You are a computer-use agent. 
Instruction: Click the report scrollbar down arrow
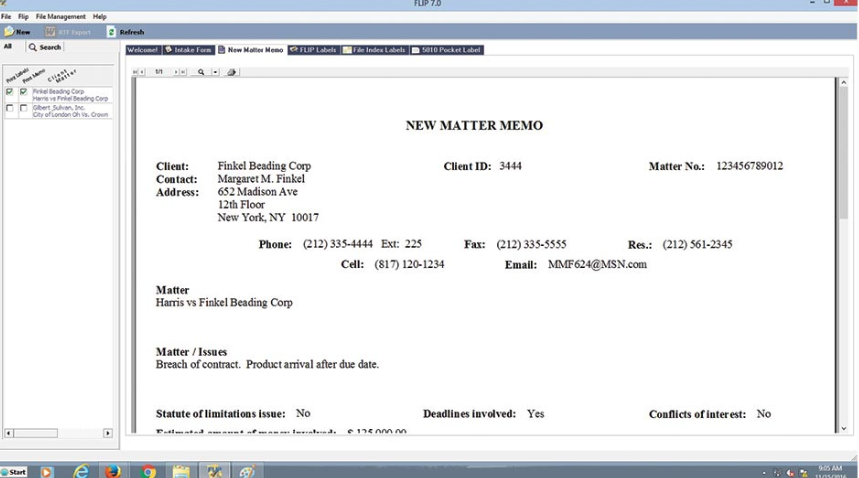[844, 428]
